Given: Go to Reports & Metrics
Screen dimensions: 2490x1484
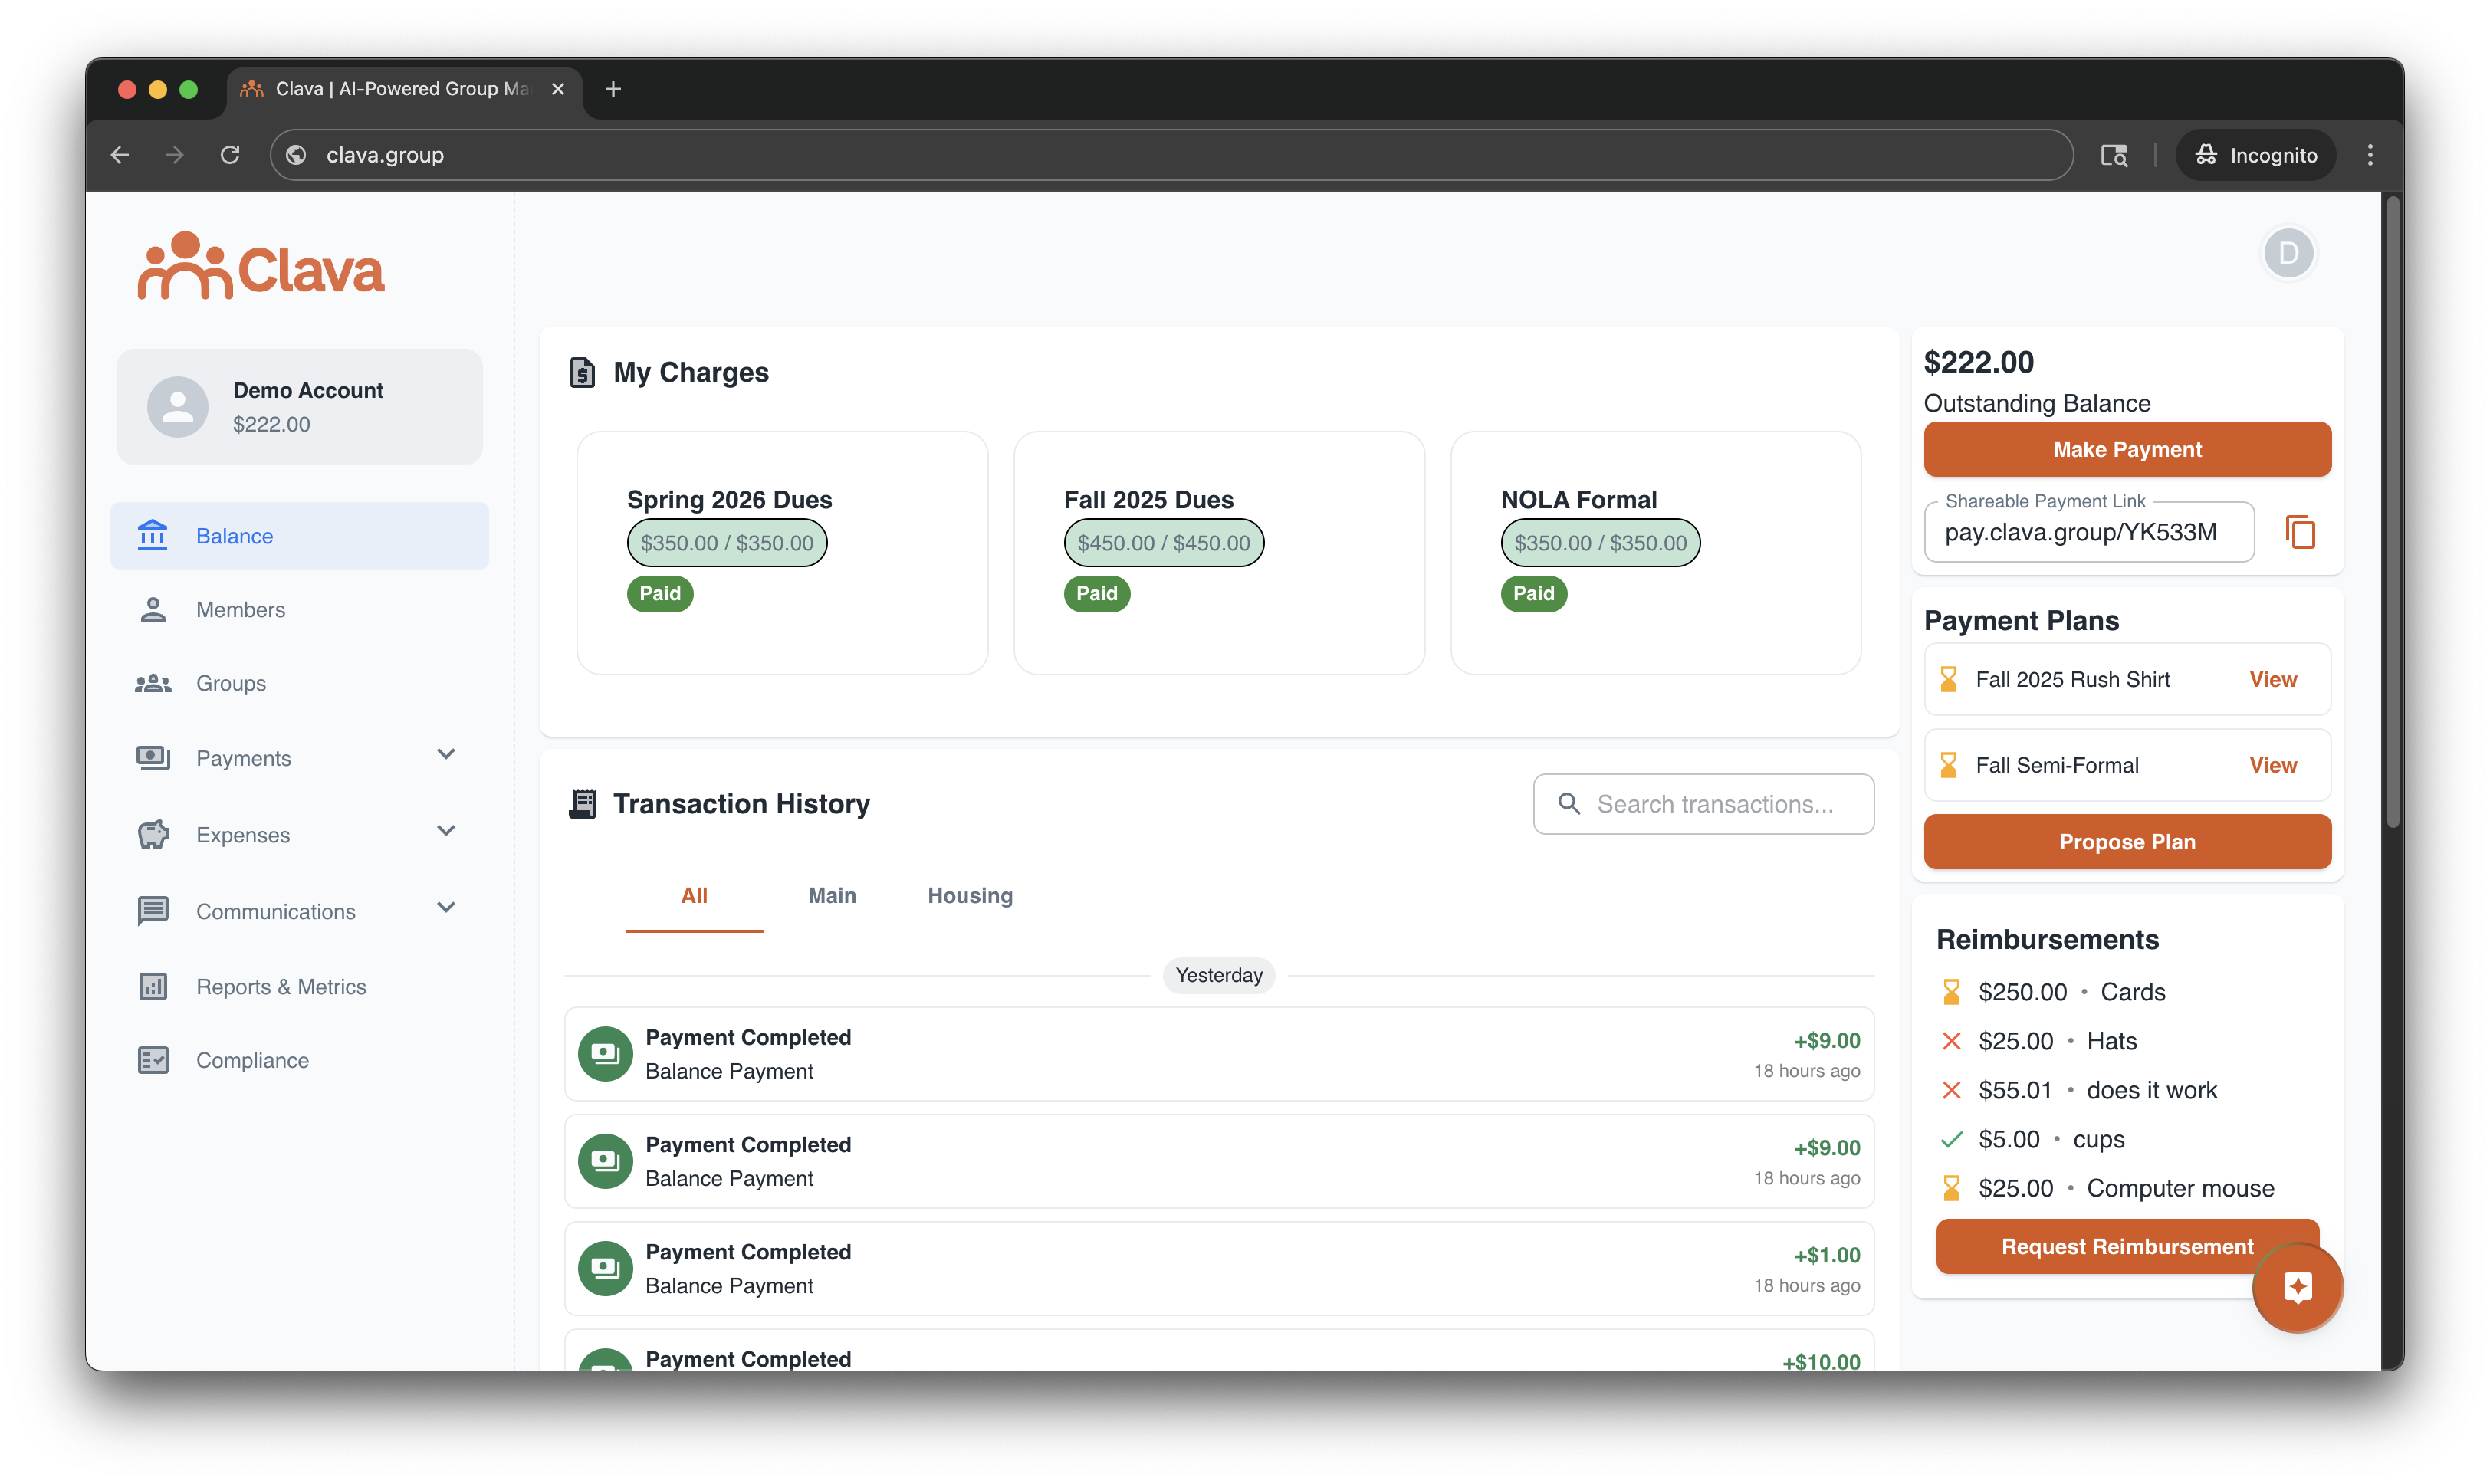Looking at the screenshot, I should tap(300, 986).
